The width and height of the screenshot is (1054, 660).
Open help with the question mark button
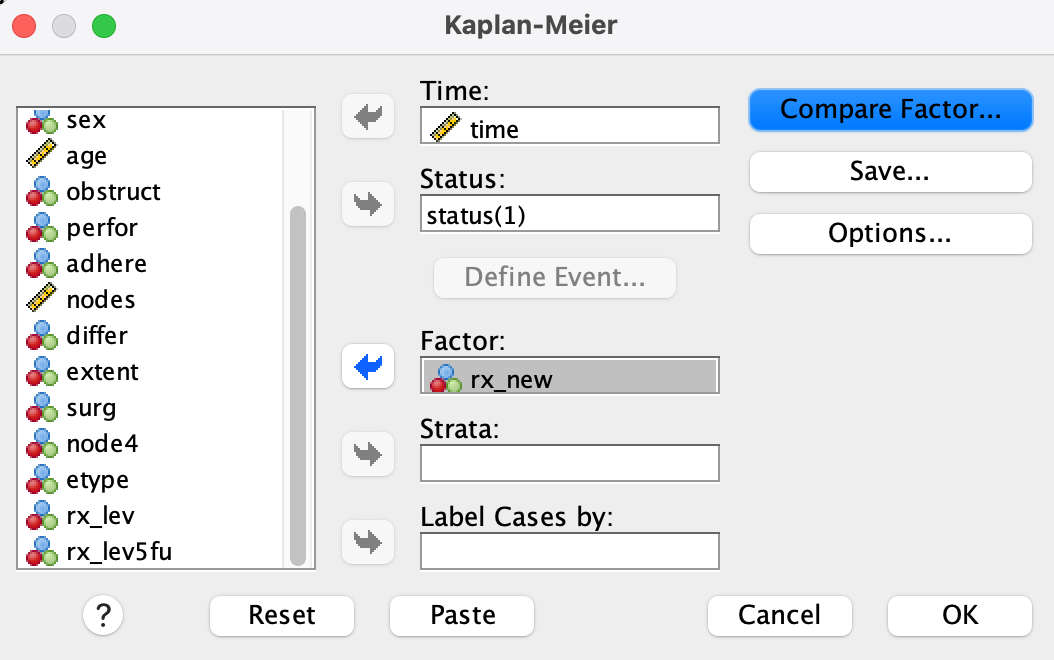pos(103,614)
